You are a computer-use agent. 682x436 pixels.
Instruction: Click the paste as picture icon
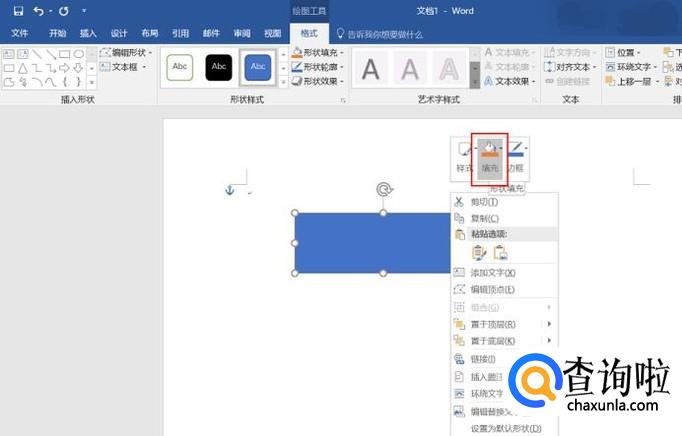click(501, 253)
